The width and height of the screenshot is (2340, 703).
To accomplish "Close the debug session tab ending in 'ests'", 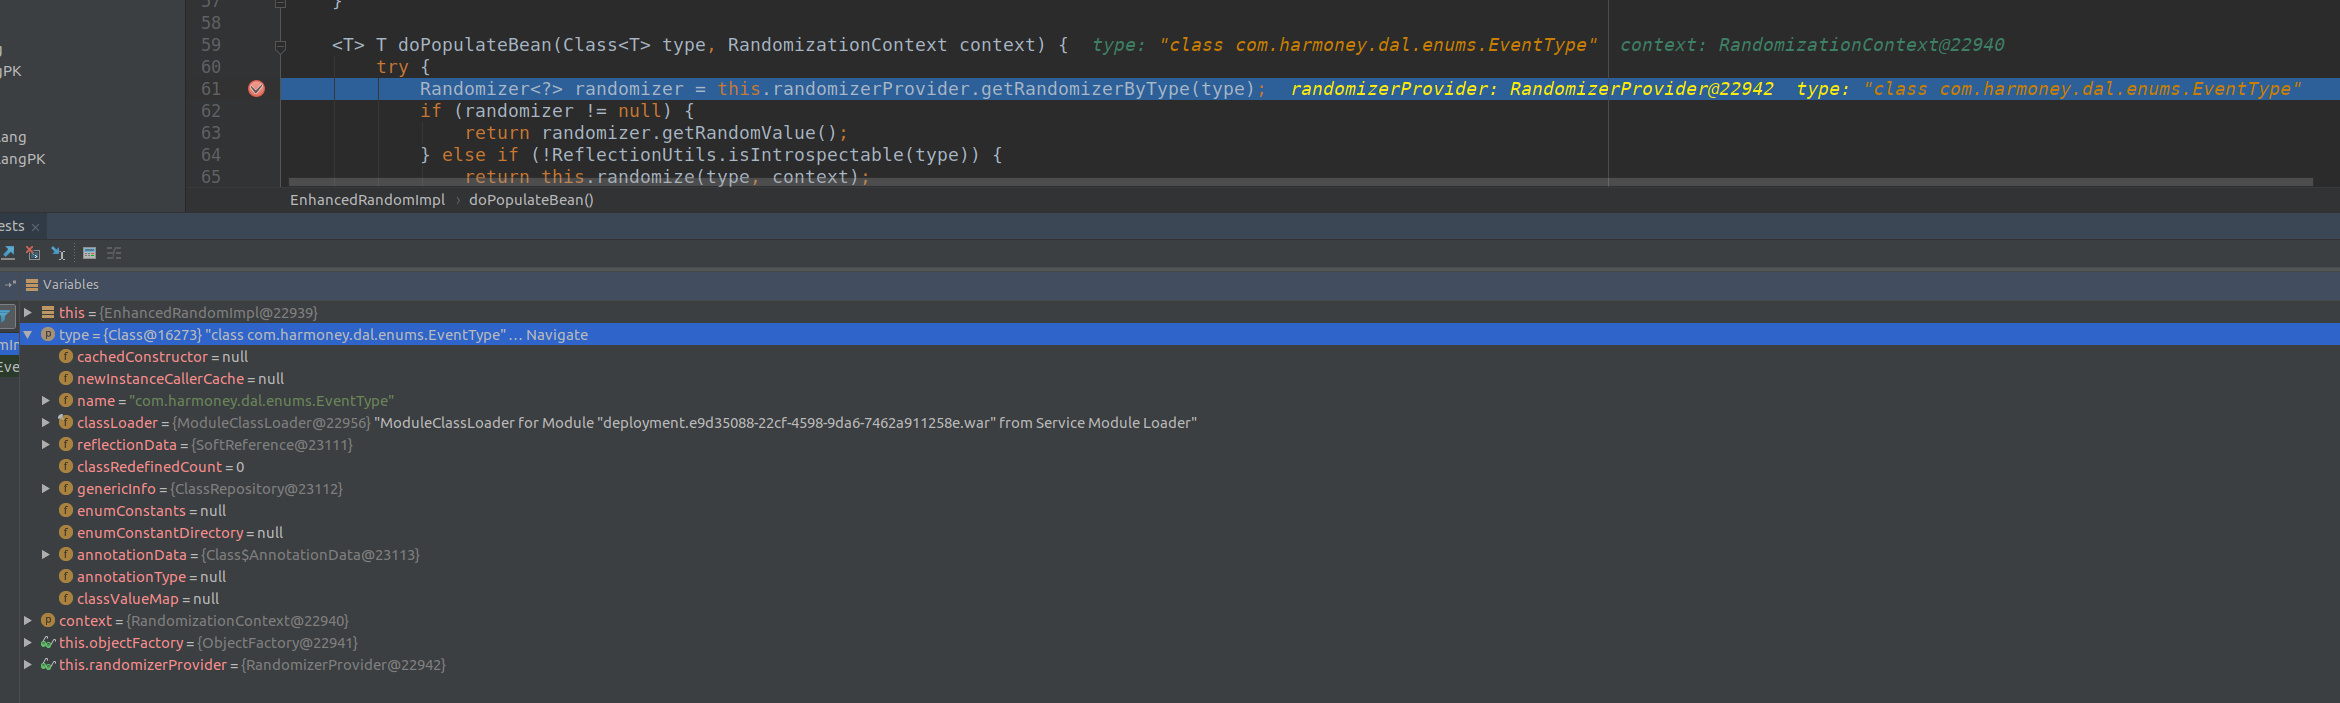I will tap(35, 228).
